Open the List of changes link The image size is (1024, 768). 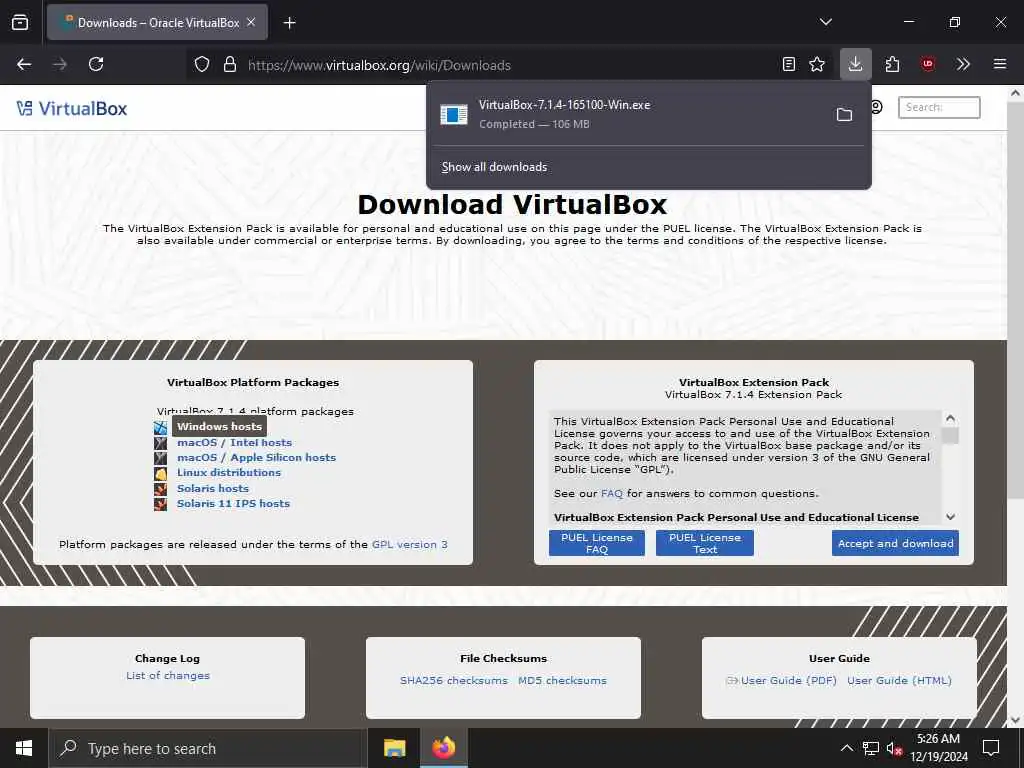coord(168,676)
